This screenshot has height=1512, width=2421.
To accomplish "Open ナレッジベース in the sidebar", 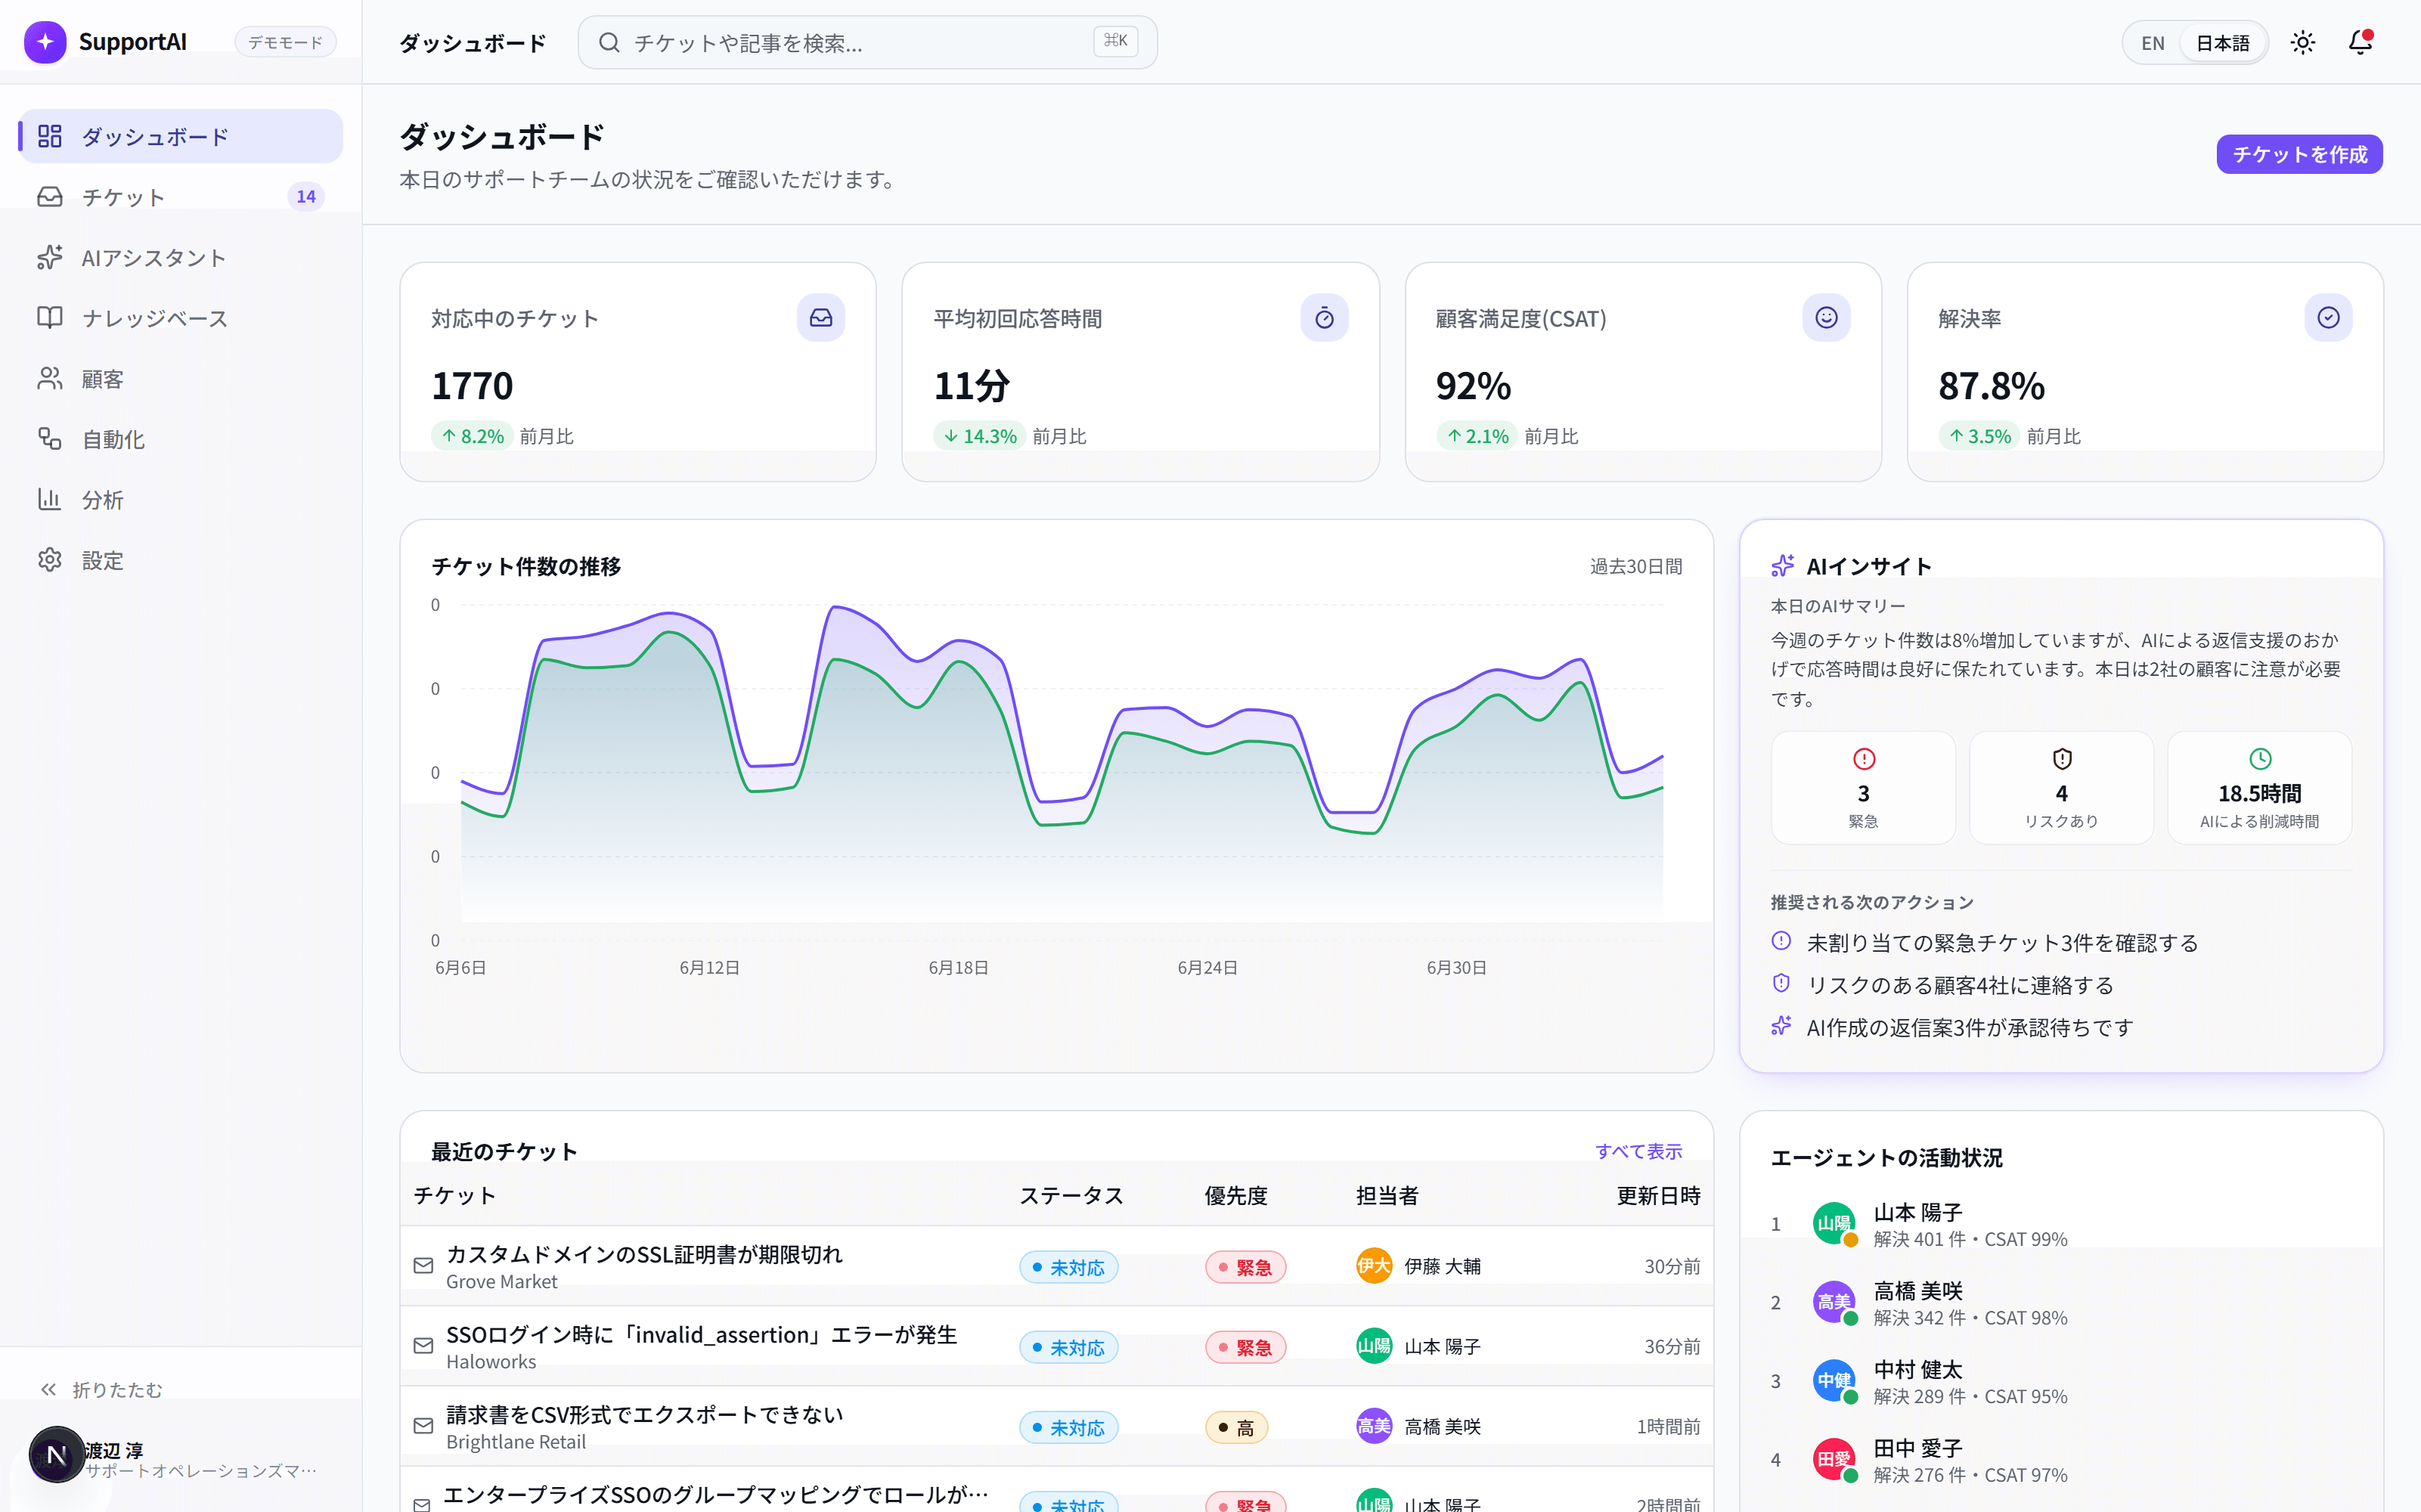I will point(181,318).
